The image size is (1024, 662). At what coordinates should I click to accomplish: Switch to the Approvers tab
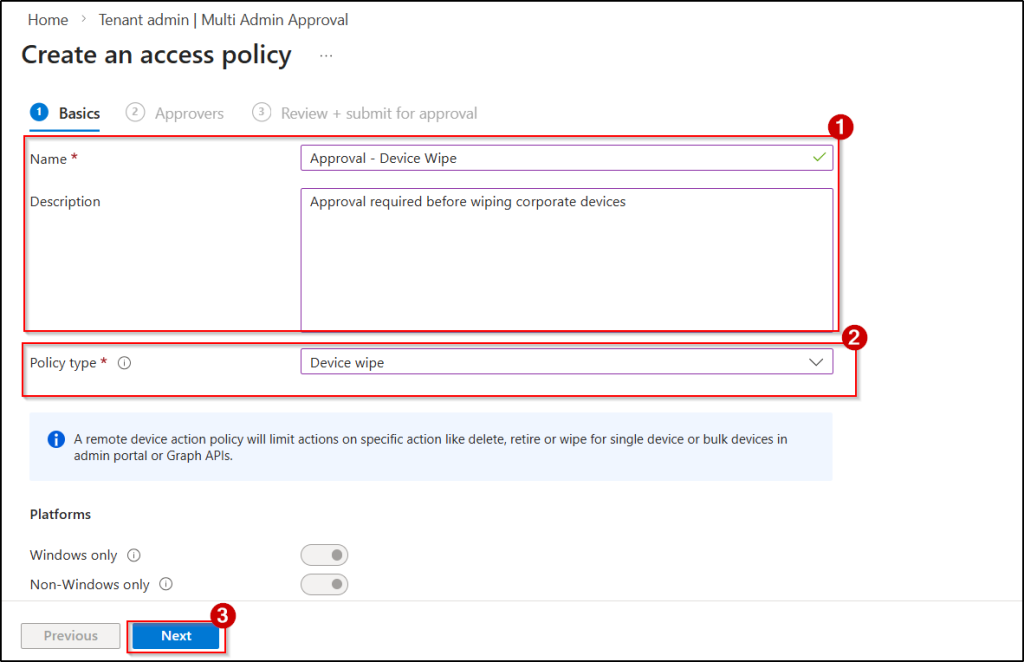187,113
